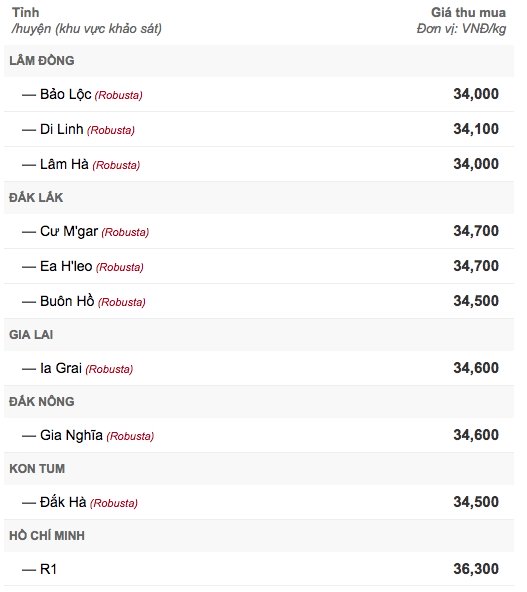Select the Lâm Hà Robusta entry

tap(259, 164)
